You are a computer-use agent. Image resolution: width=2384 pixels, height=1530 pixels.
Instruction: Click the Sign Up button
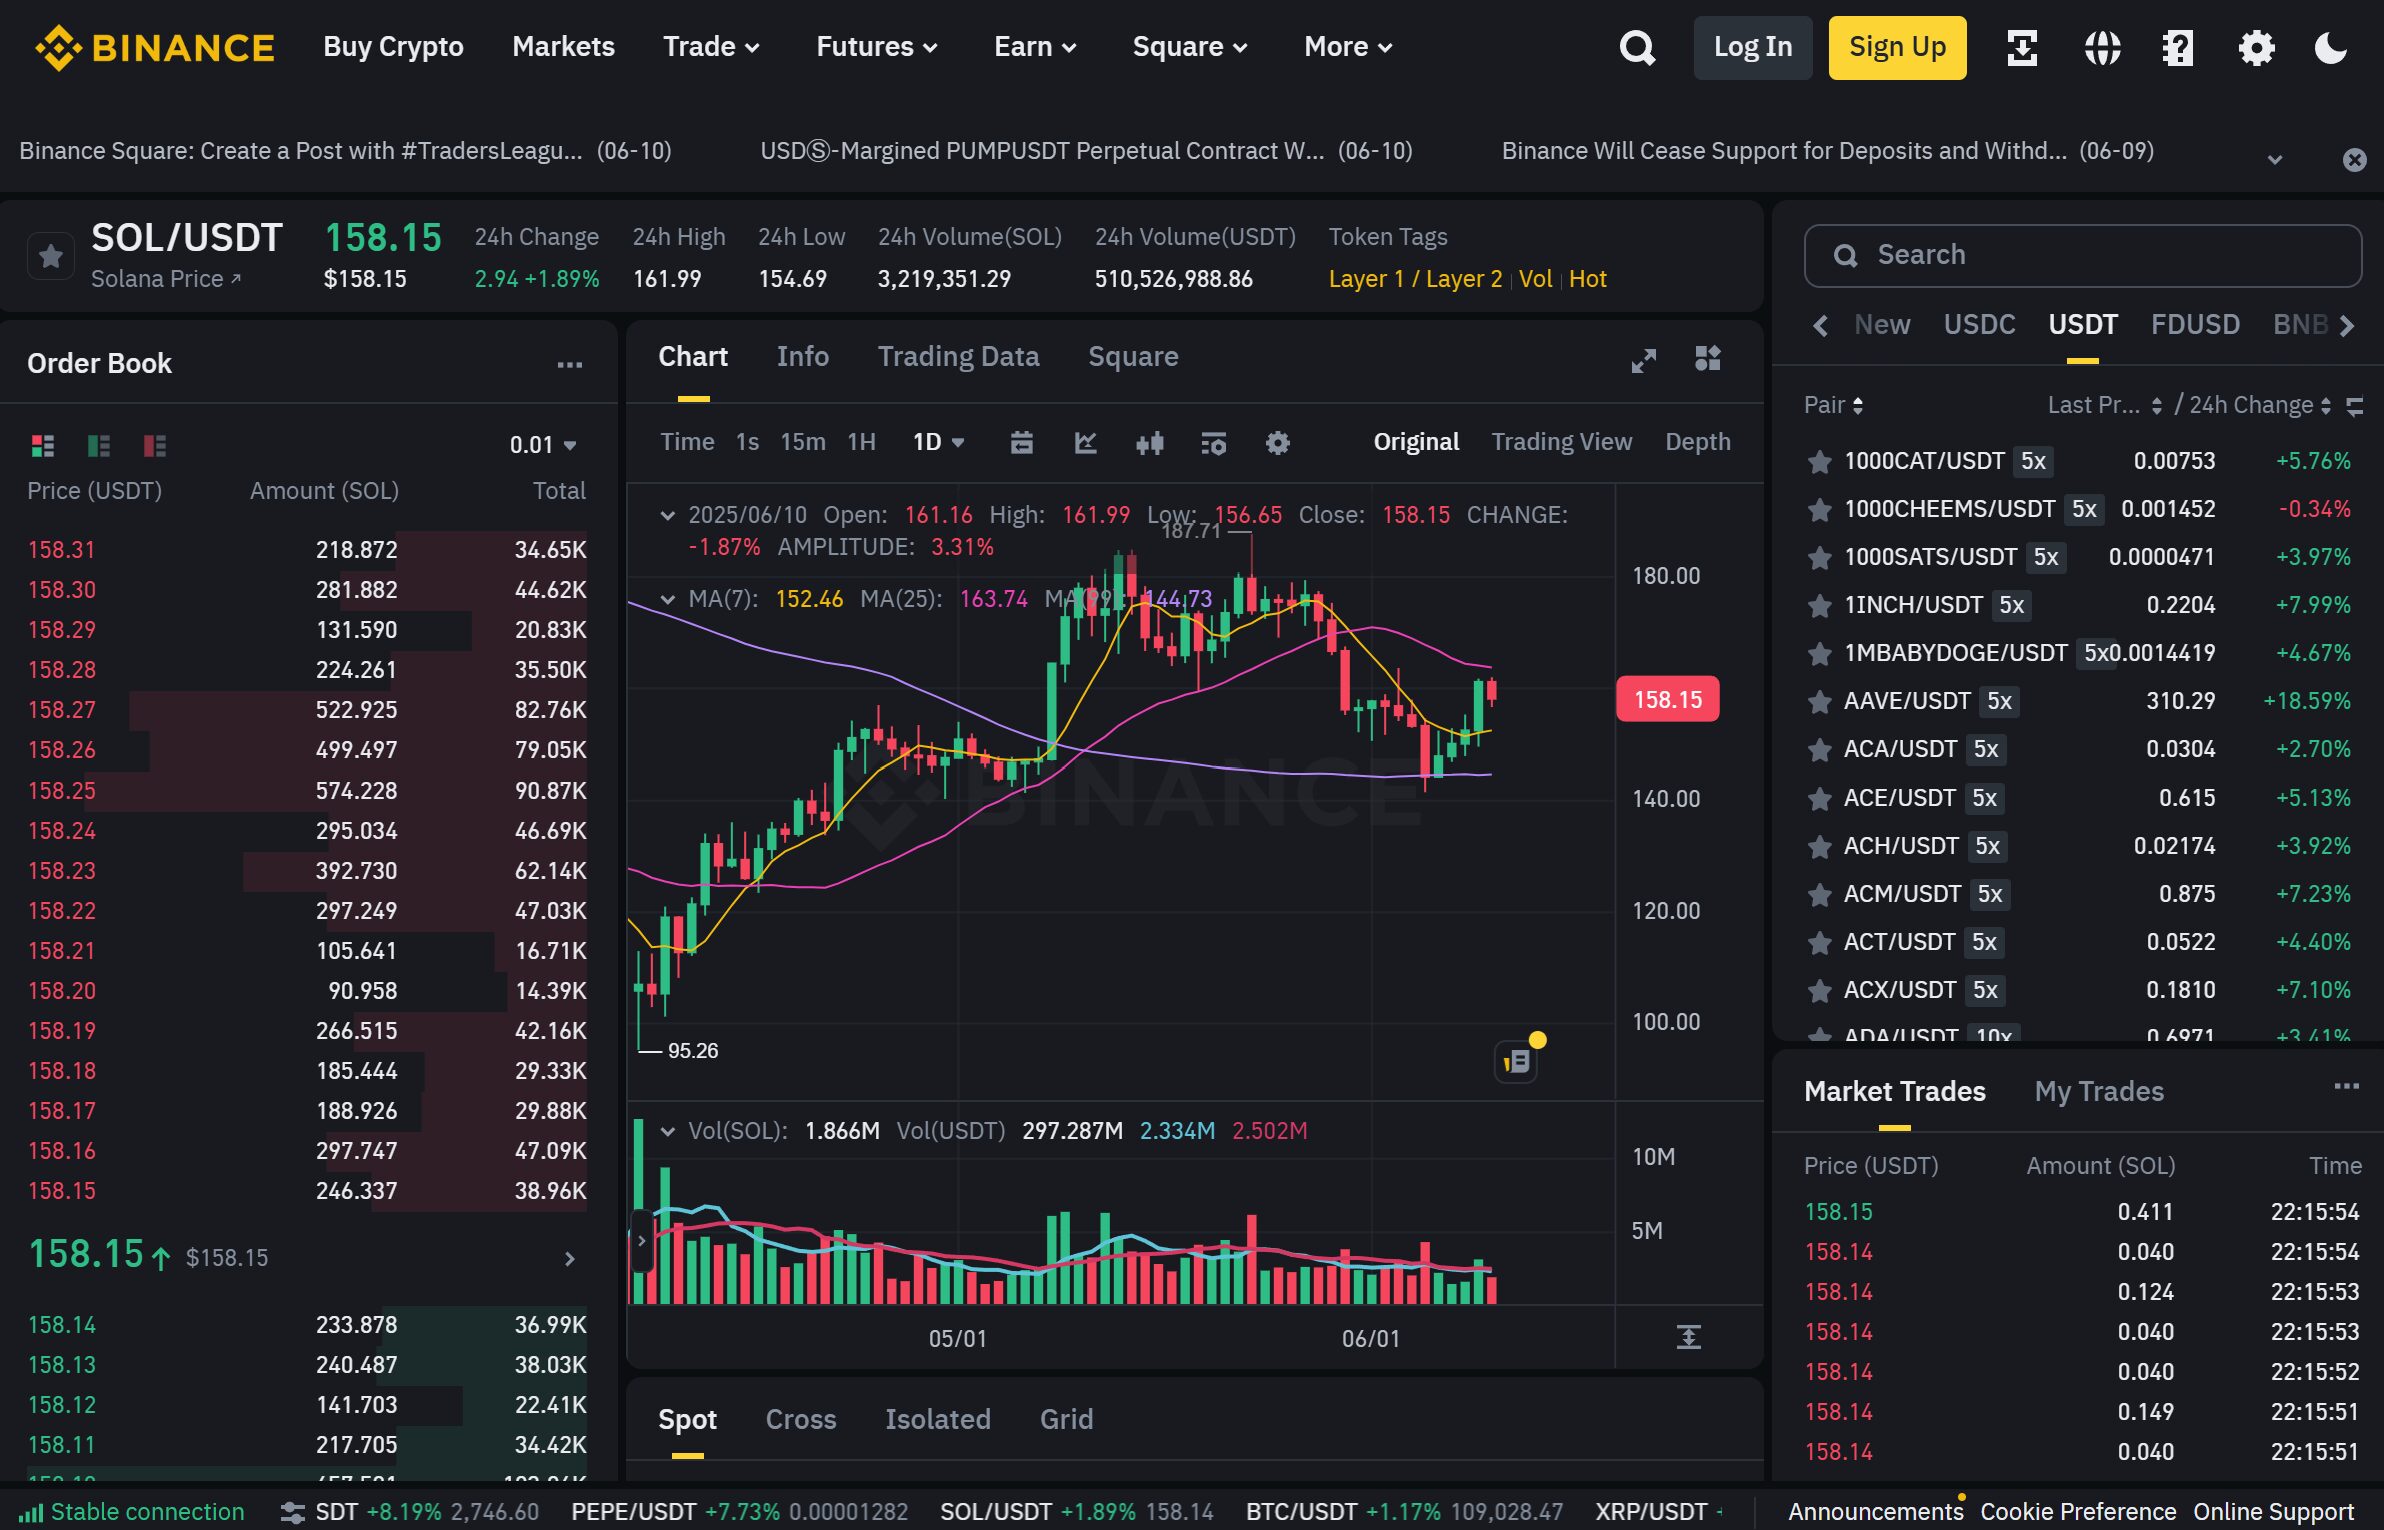pyautogui.click(x=1897, y=47)
